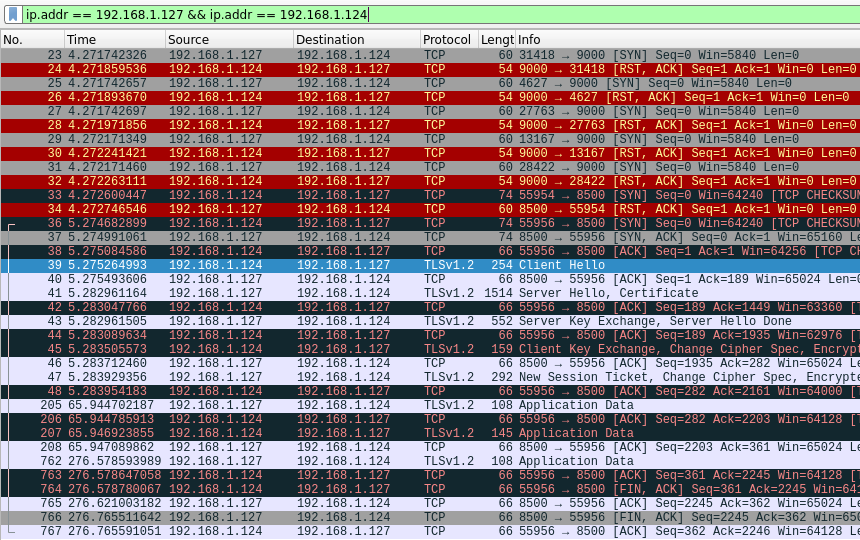Click the display filter bookmark icon
The height and width of the screenshot is (540, 860).
(x=12, y=14)
